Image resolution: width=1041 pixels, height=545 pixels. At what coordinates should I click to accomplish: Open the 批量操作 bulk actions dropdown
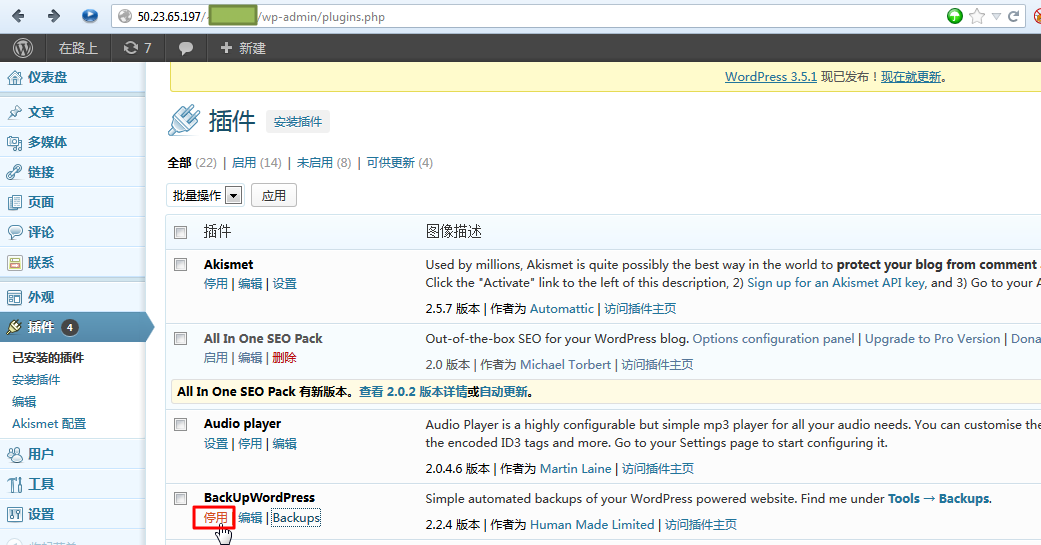coord(205,195)
